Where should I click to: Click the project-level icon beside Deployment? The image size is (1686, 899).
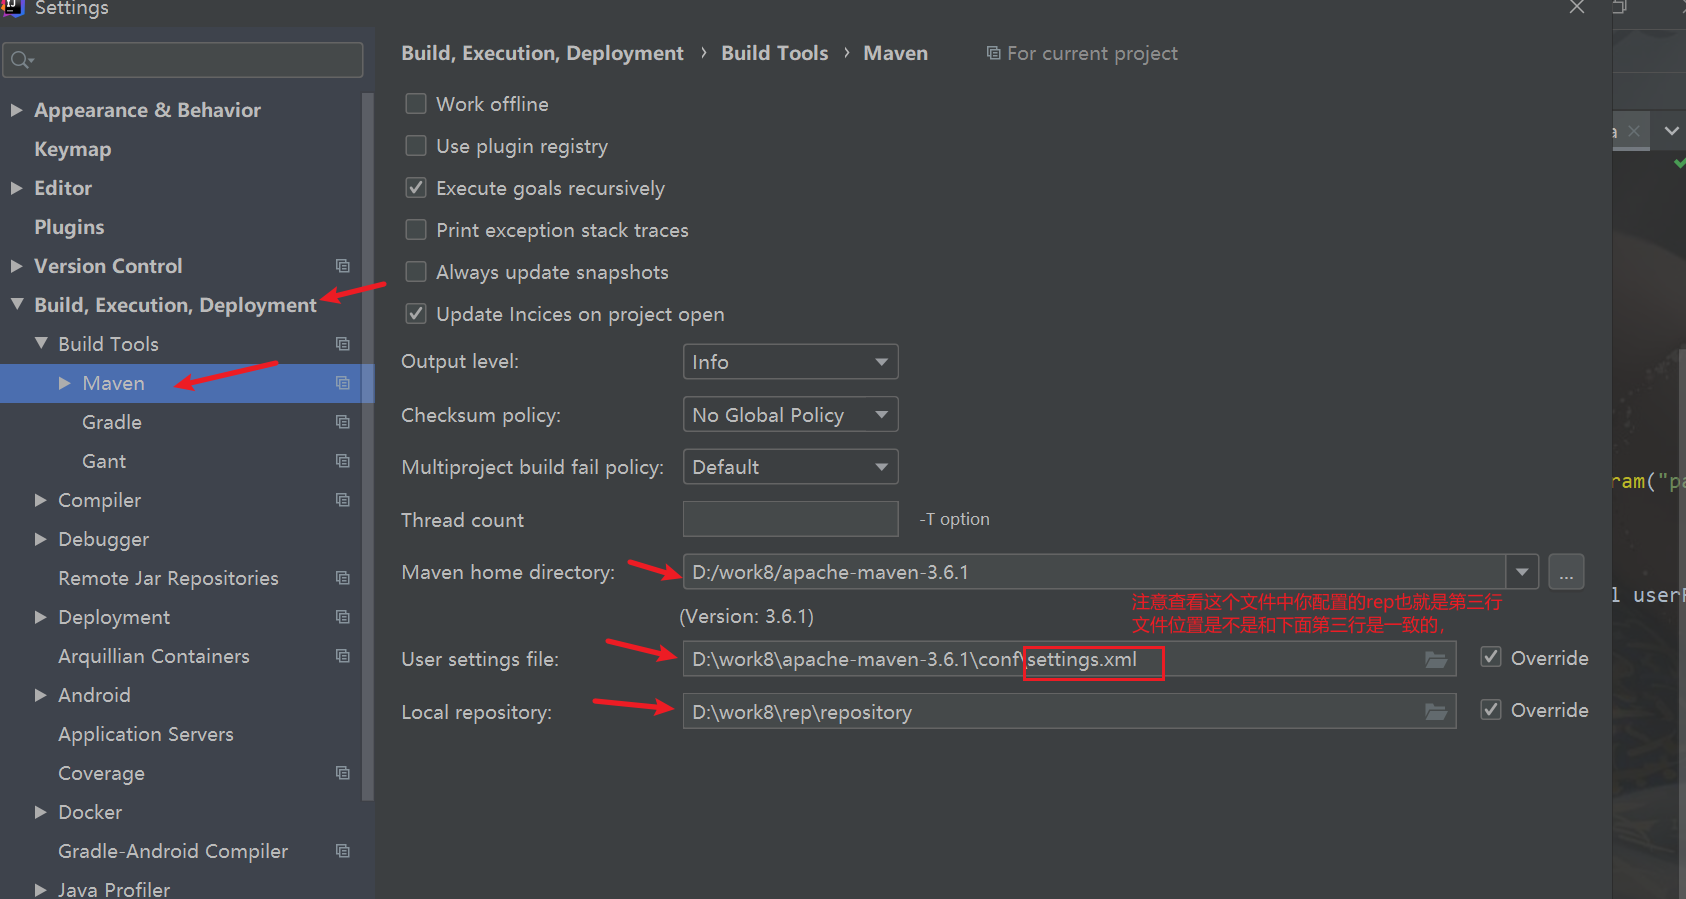click(343, 617)
